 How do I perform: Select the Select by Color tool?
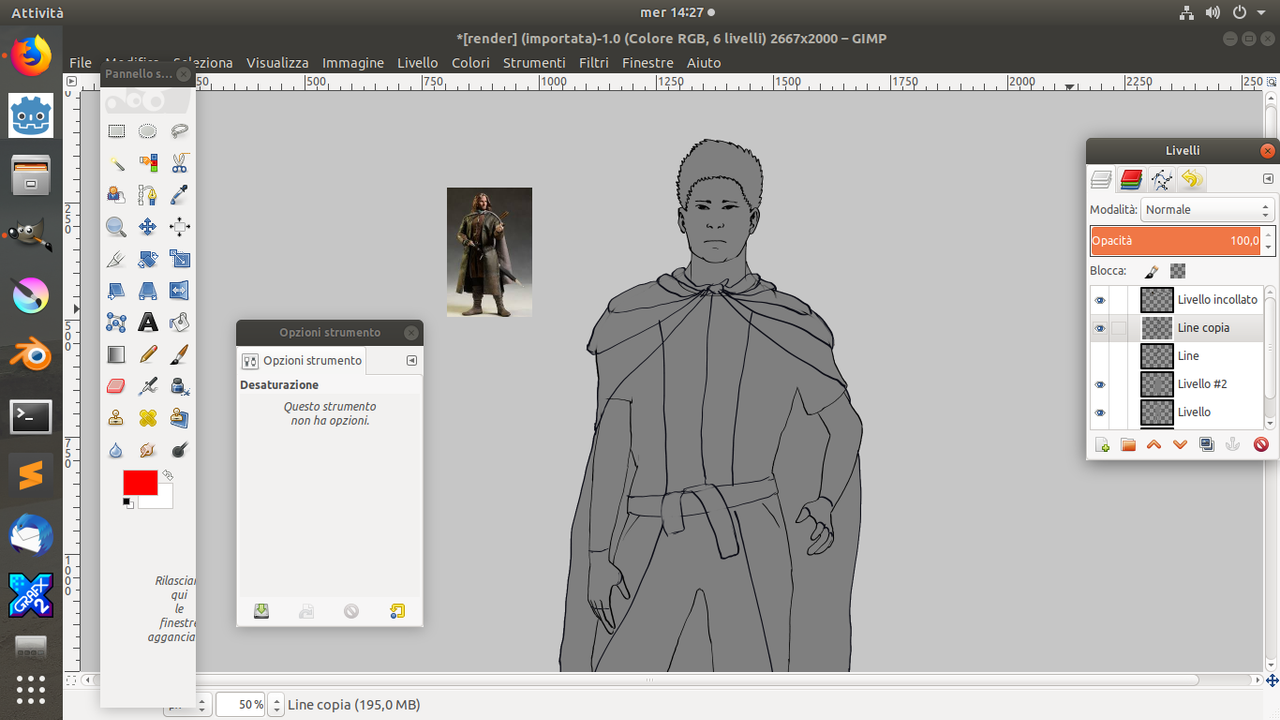(x=148, y=163)
